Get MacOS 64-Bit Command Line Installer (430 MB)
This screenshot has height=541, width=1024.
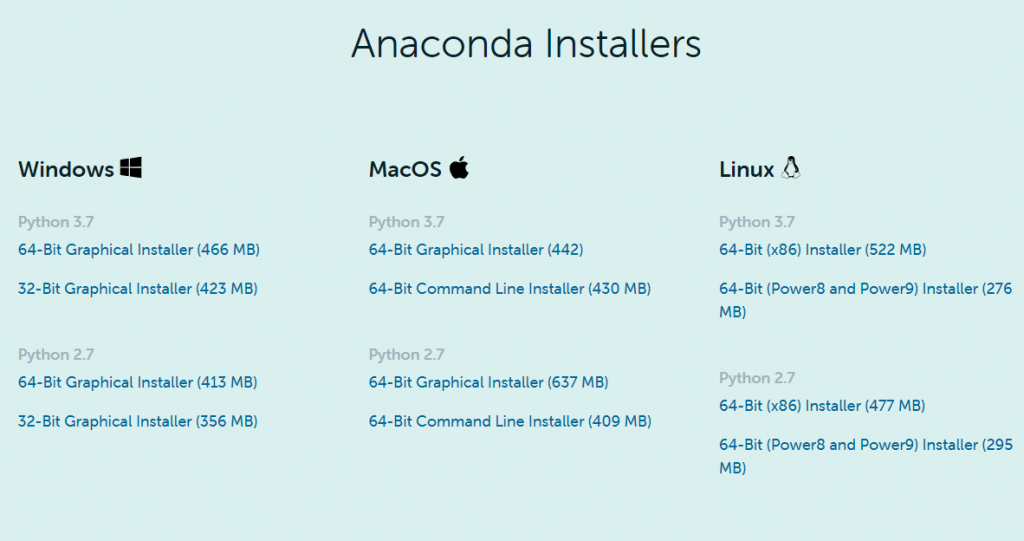point(510,289)
